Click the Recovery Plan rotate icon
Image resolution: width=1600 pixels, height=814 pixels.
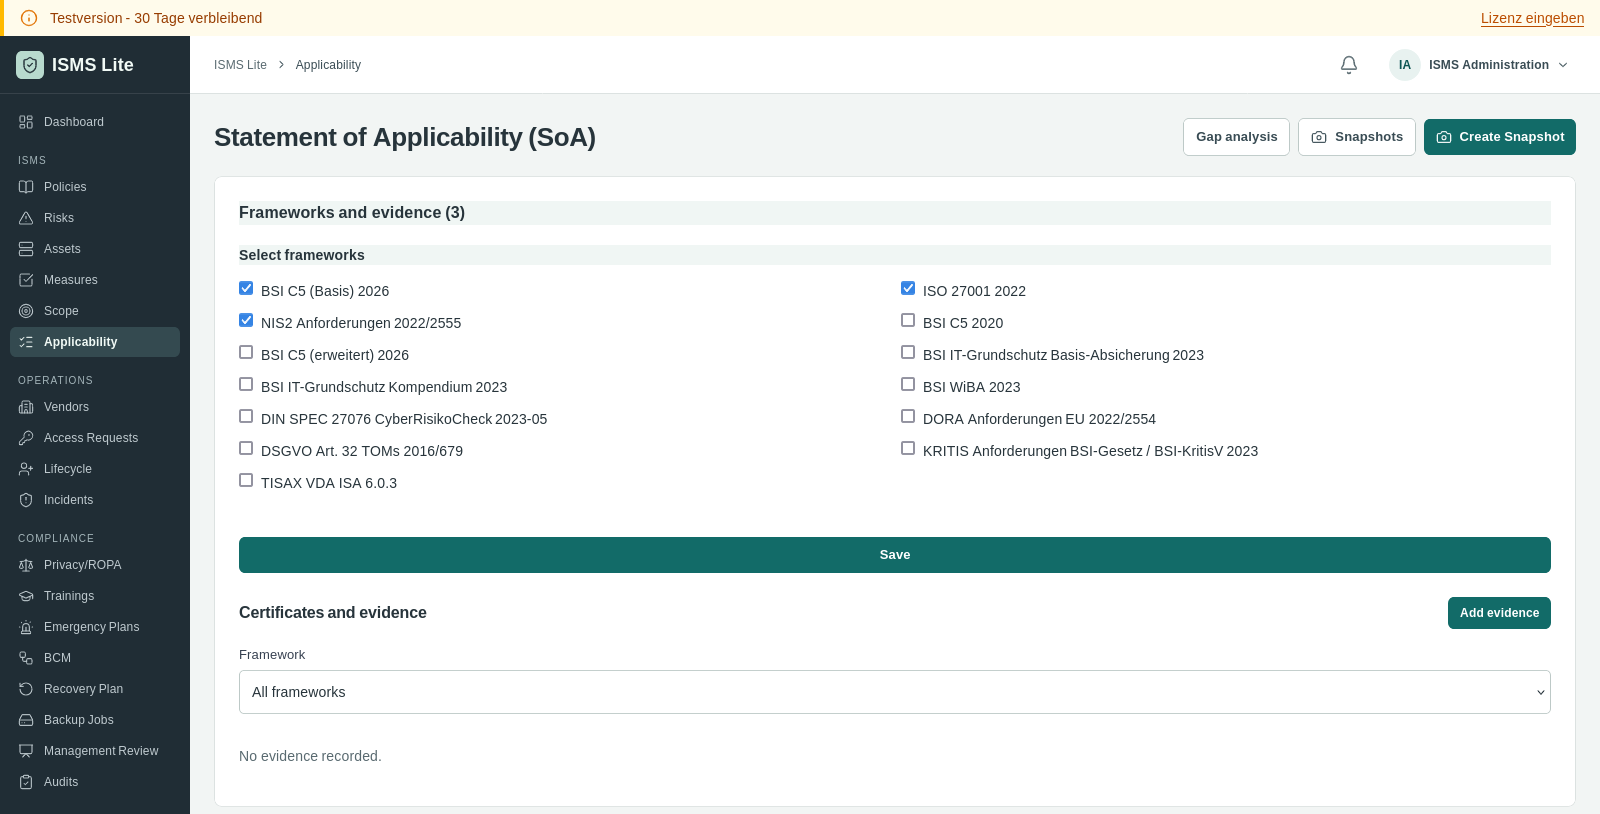click(26, 689)
